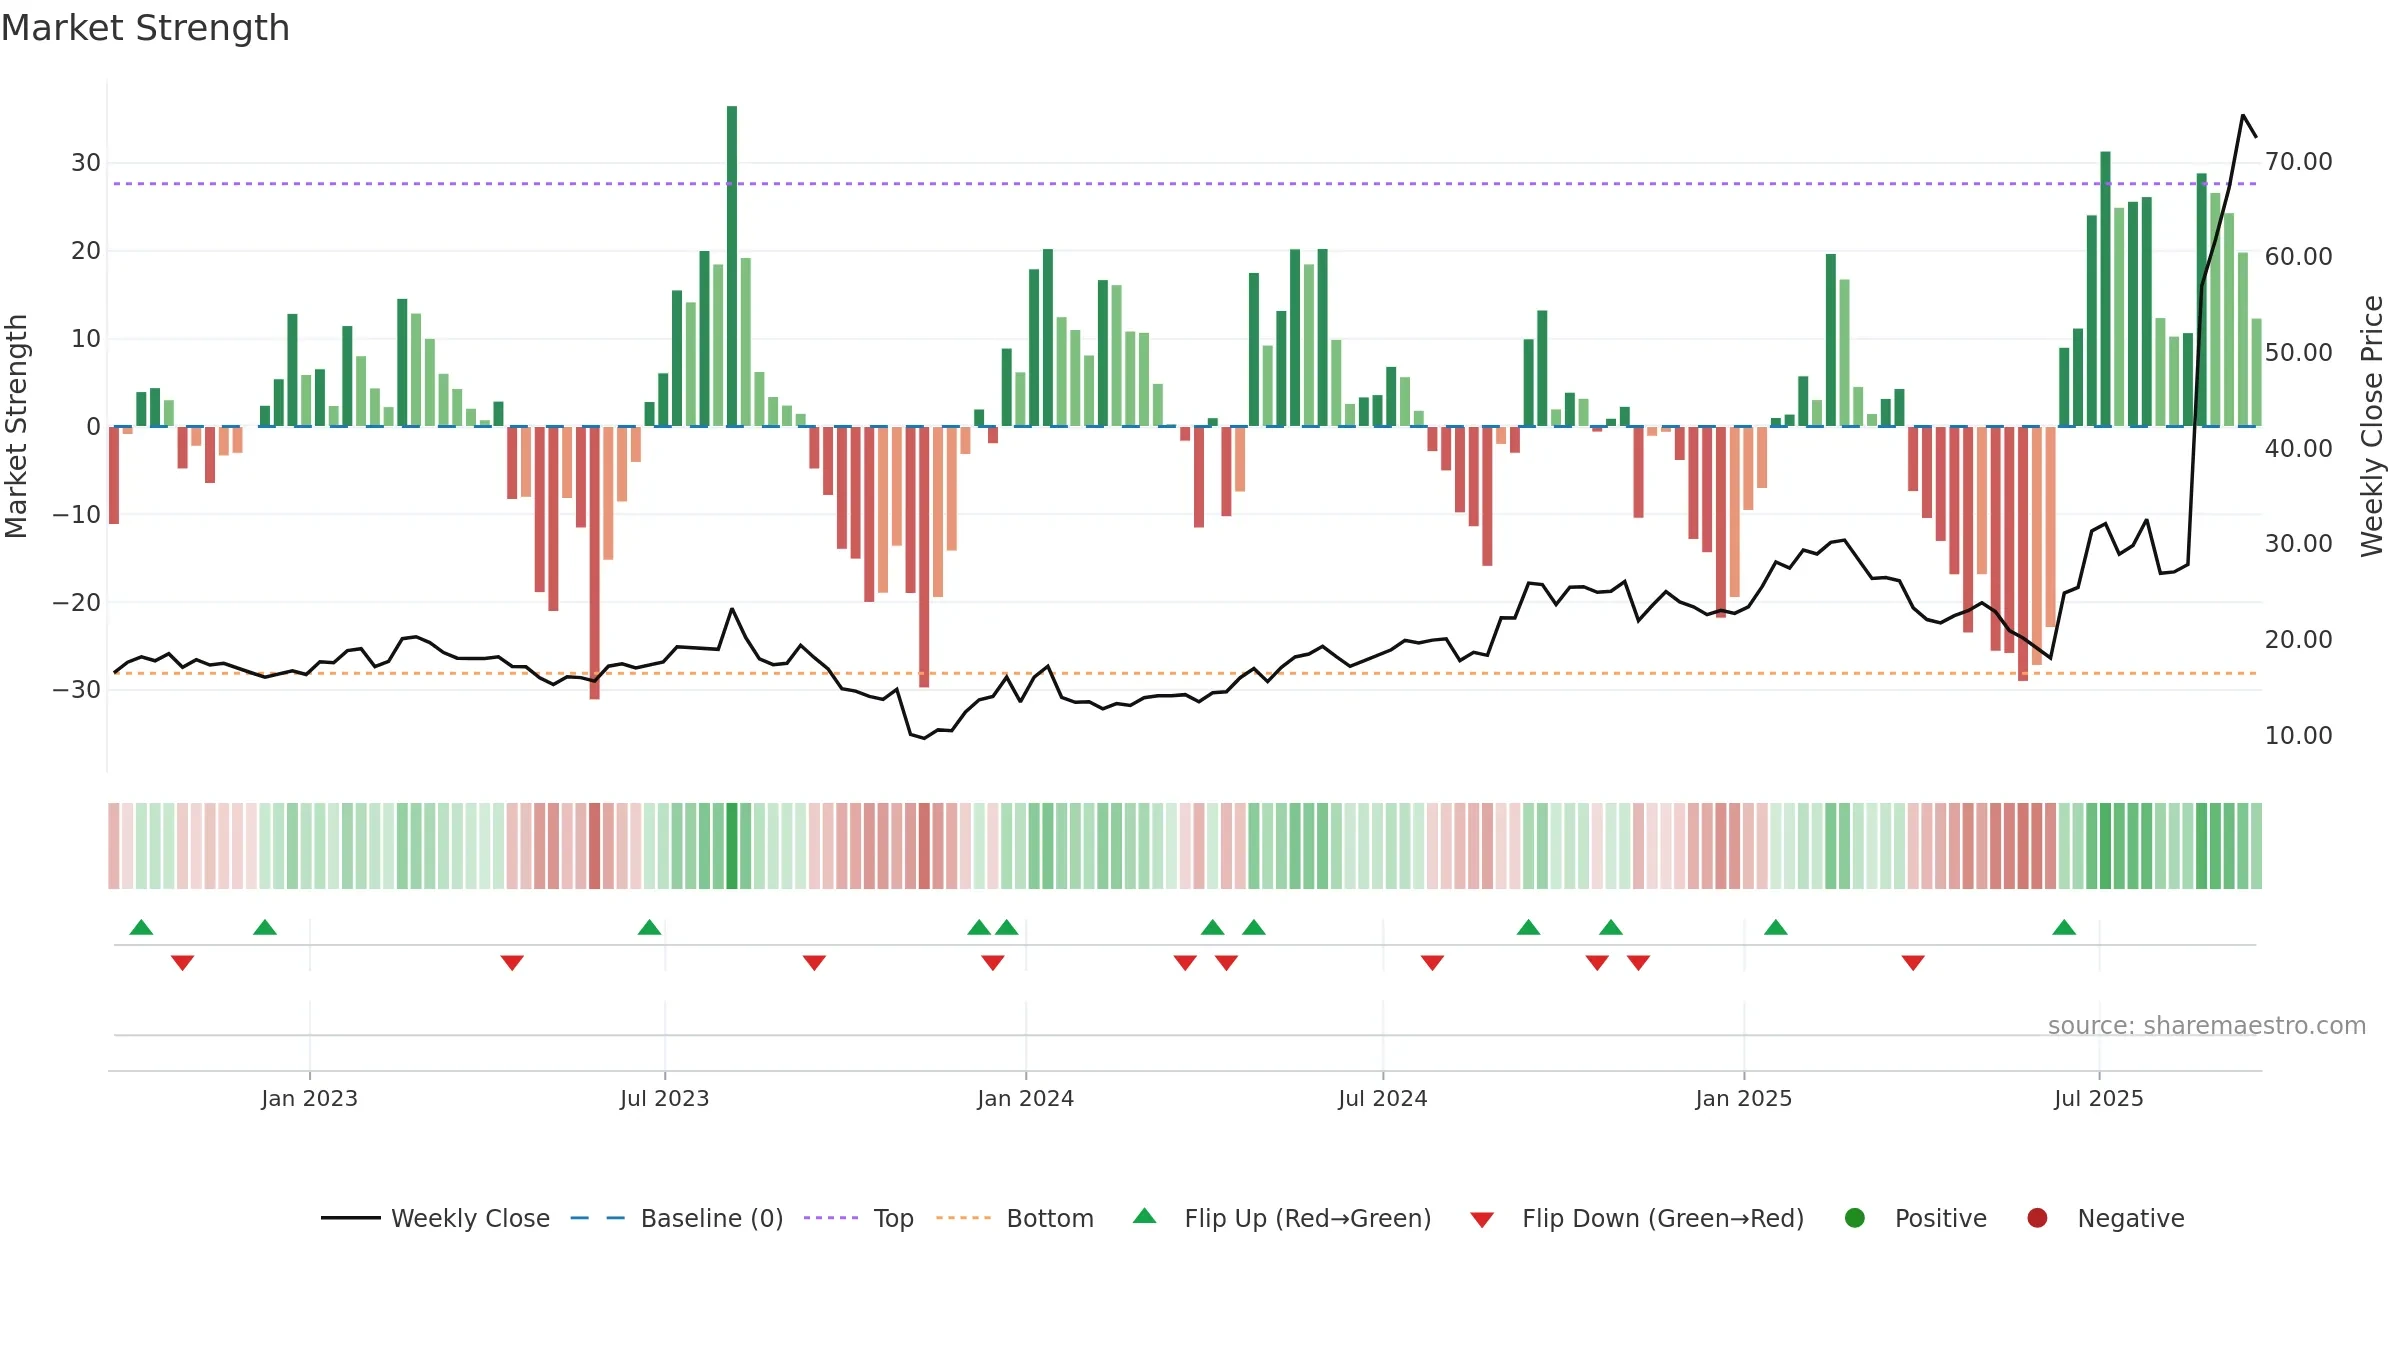The width and height of the screenshot is (2400, 1350).
Task: Click the 10.00 price axis label
Action: click(2299, 735)
